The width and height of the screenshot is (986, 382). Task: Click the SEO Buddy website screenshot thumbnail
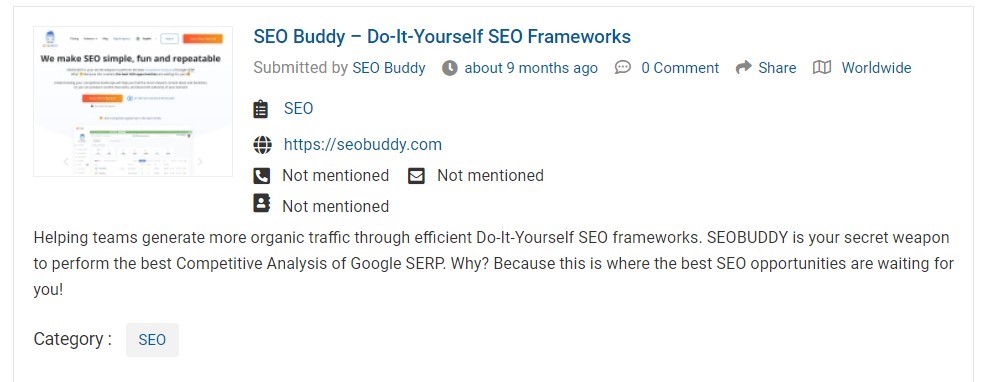click(x=133, y=101)
